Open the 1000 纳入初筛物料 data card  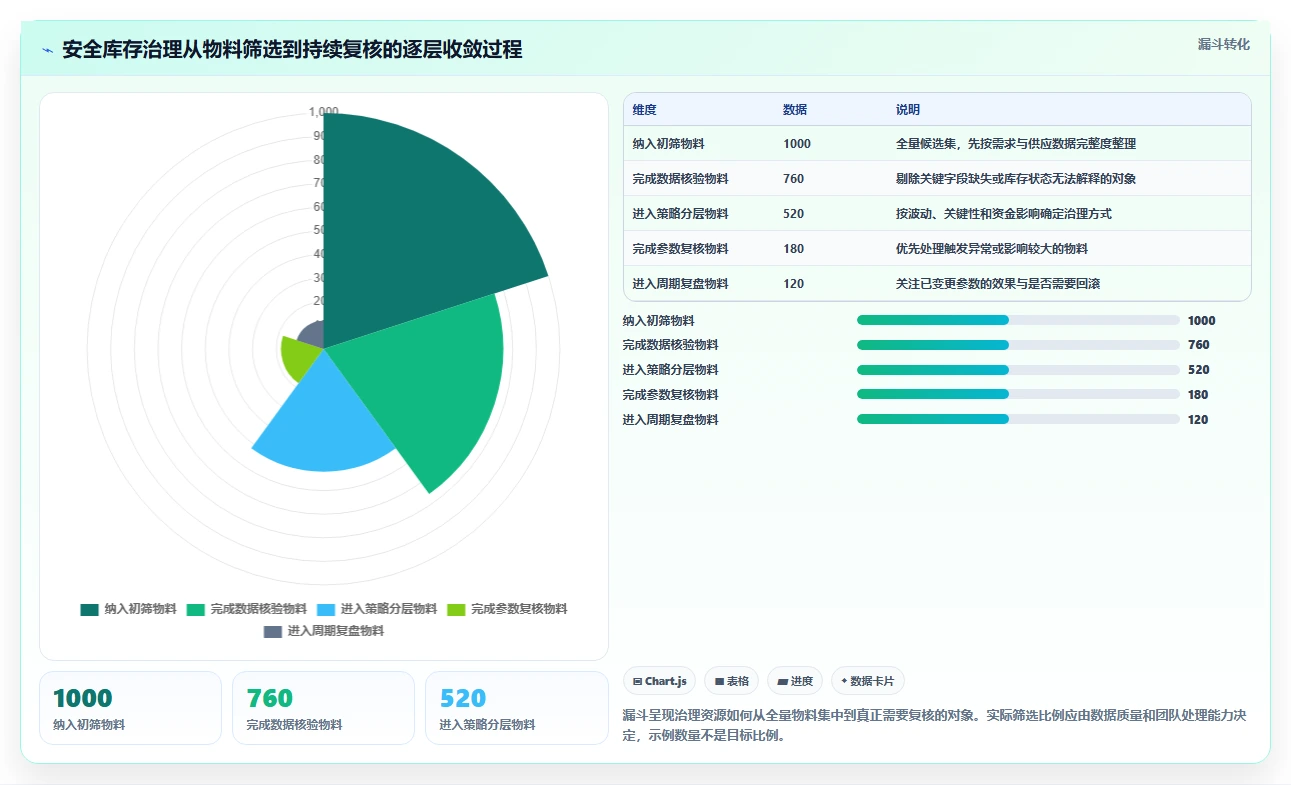130,708
